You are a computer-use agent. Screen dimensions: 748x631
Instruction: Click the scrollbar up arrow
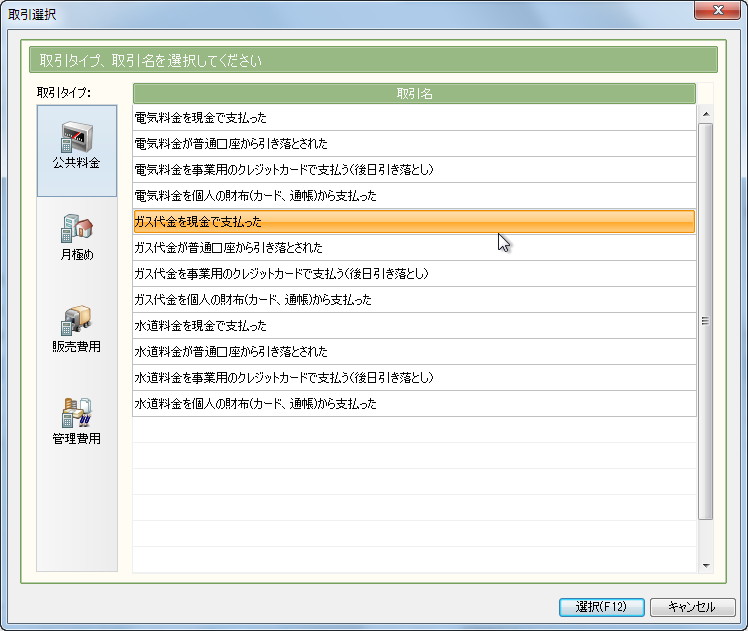(x=706, y=114)
